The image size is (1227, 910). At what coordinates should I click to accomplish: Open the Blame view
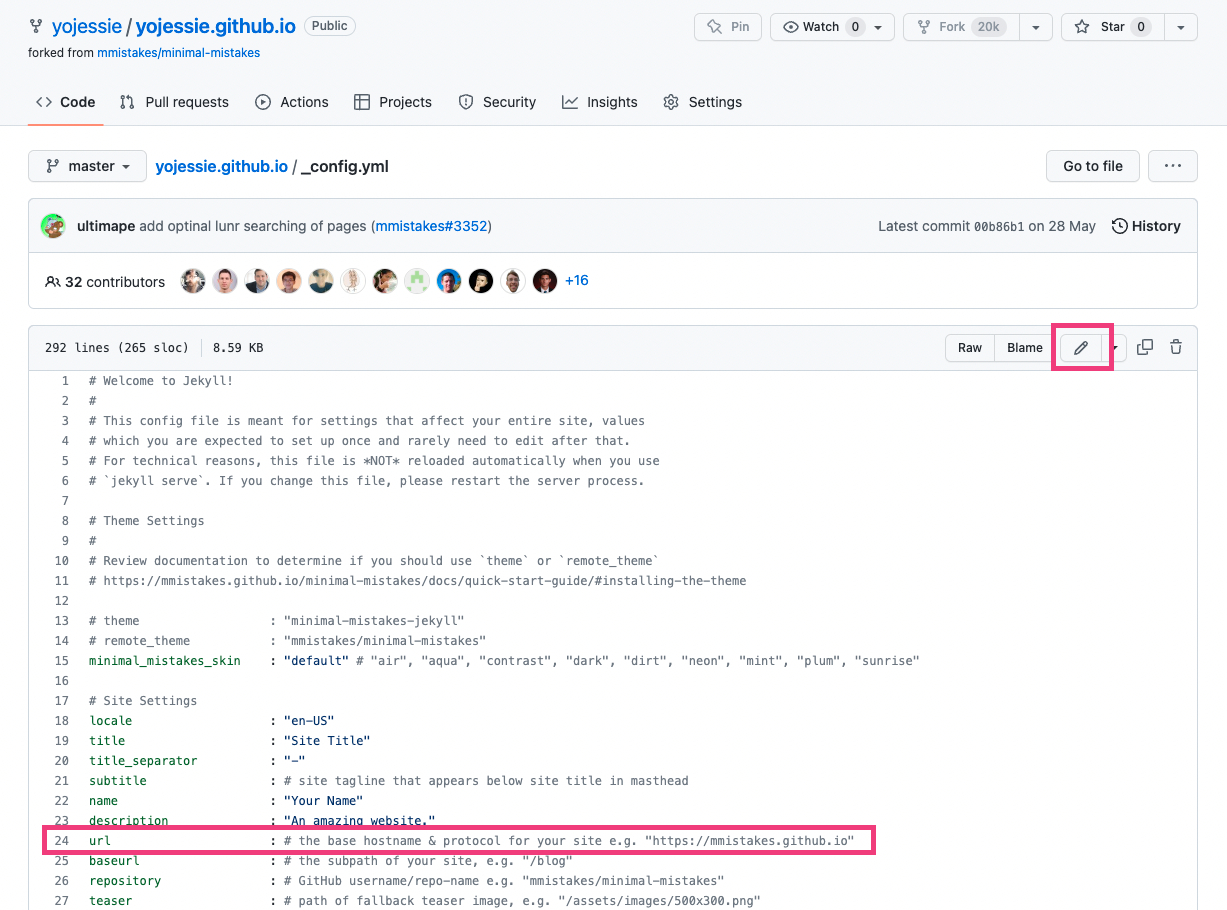[x=1025, y=348]
